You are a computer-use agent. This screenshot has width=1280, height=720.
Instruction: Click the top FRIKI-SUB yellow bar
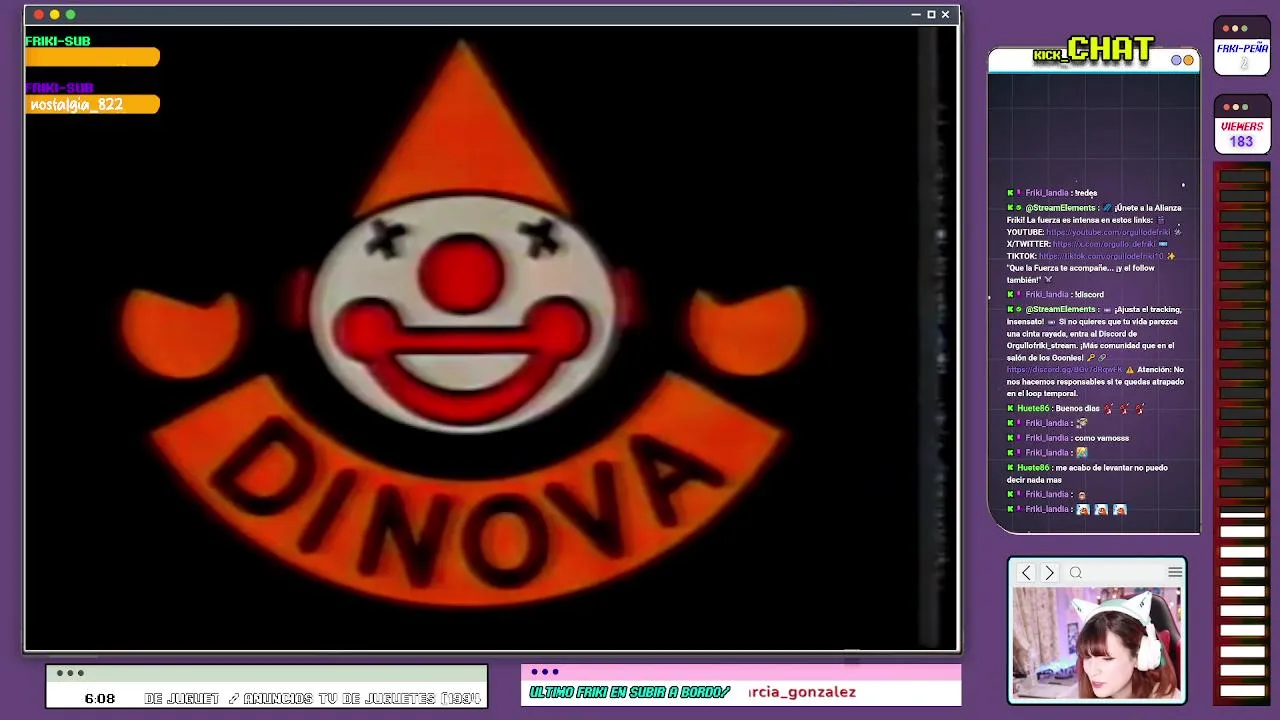92,58
